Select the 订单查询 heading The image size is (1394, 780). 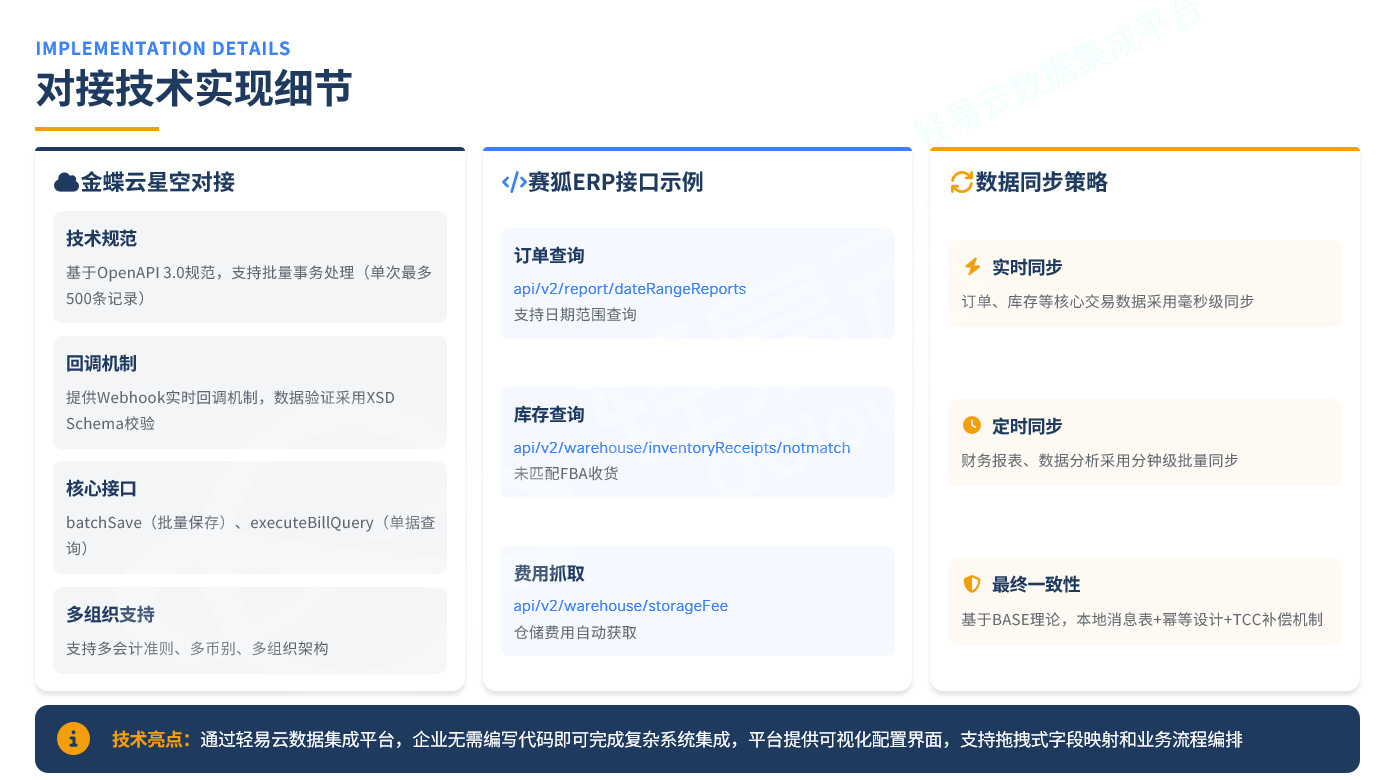549,256
